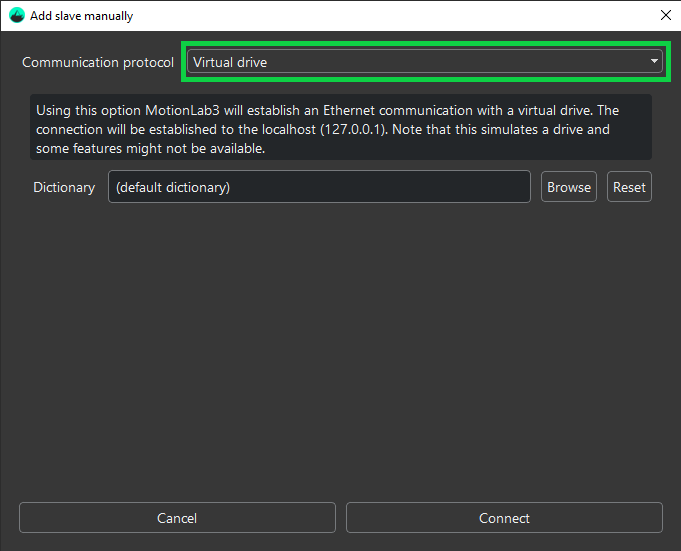Click the Dictionary label

tap(64, 187)
